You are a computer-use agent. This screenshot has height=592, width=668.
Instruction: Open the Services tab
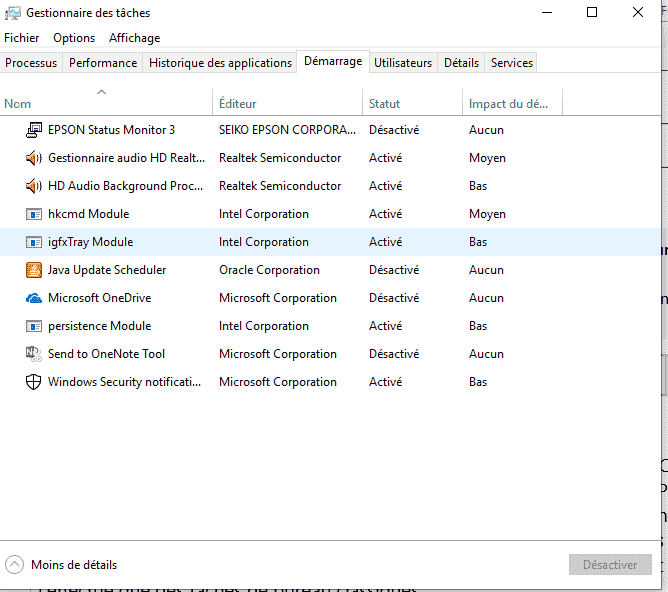[512, 63]
